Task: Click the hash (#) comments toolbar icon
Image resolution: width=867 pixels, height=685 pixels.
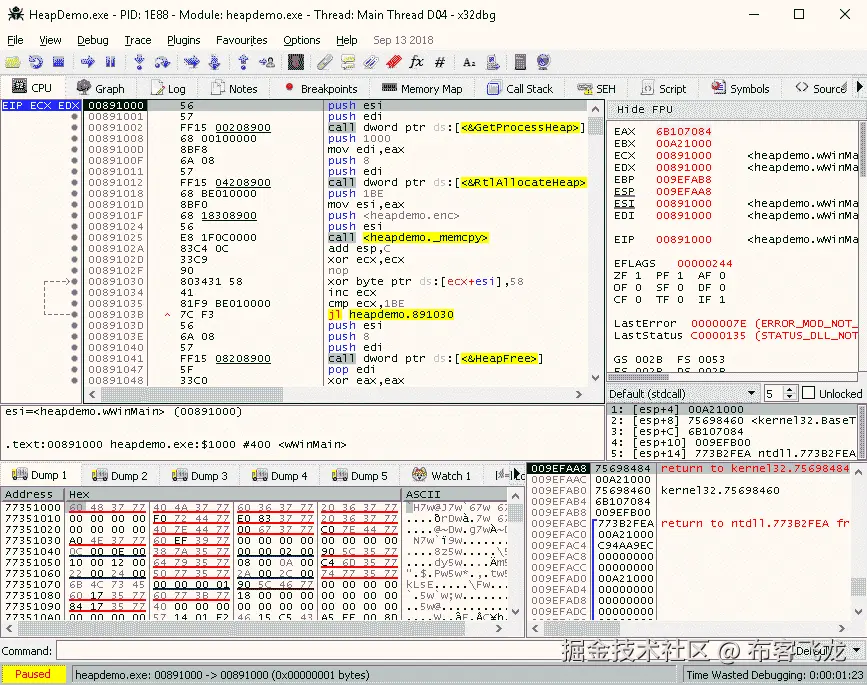Action: [440, 62]
